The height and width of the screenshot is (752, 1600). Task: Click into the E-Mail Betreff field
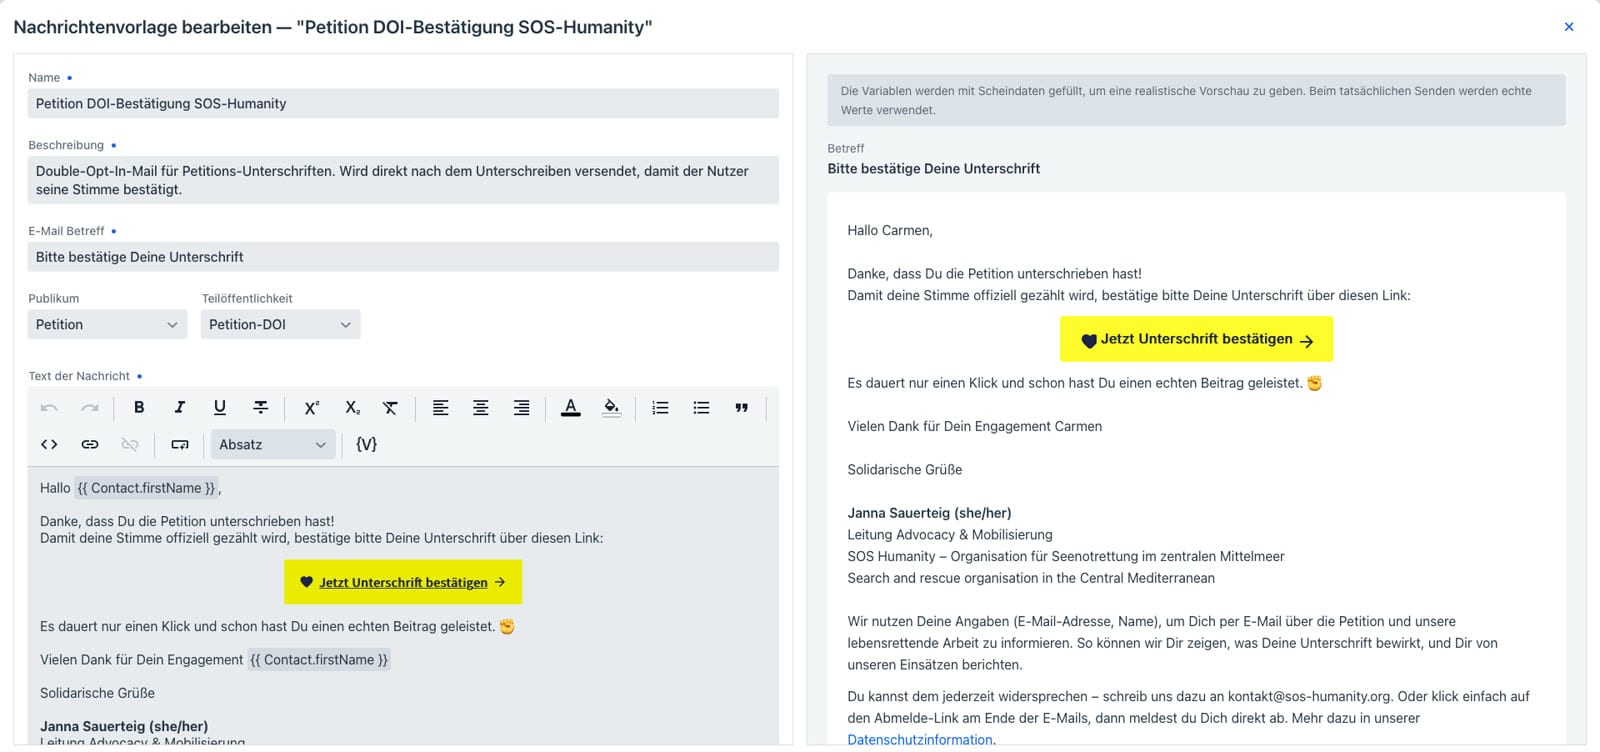coord(403,257)
